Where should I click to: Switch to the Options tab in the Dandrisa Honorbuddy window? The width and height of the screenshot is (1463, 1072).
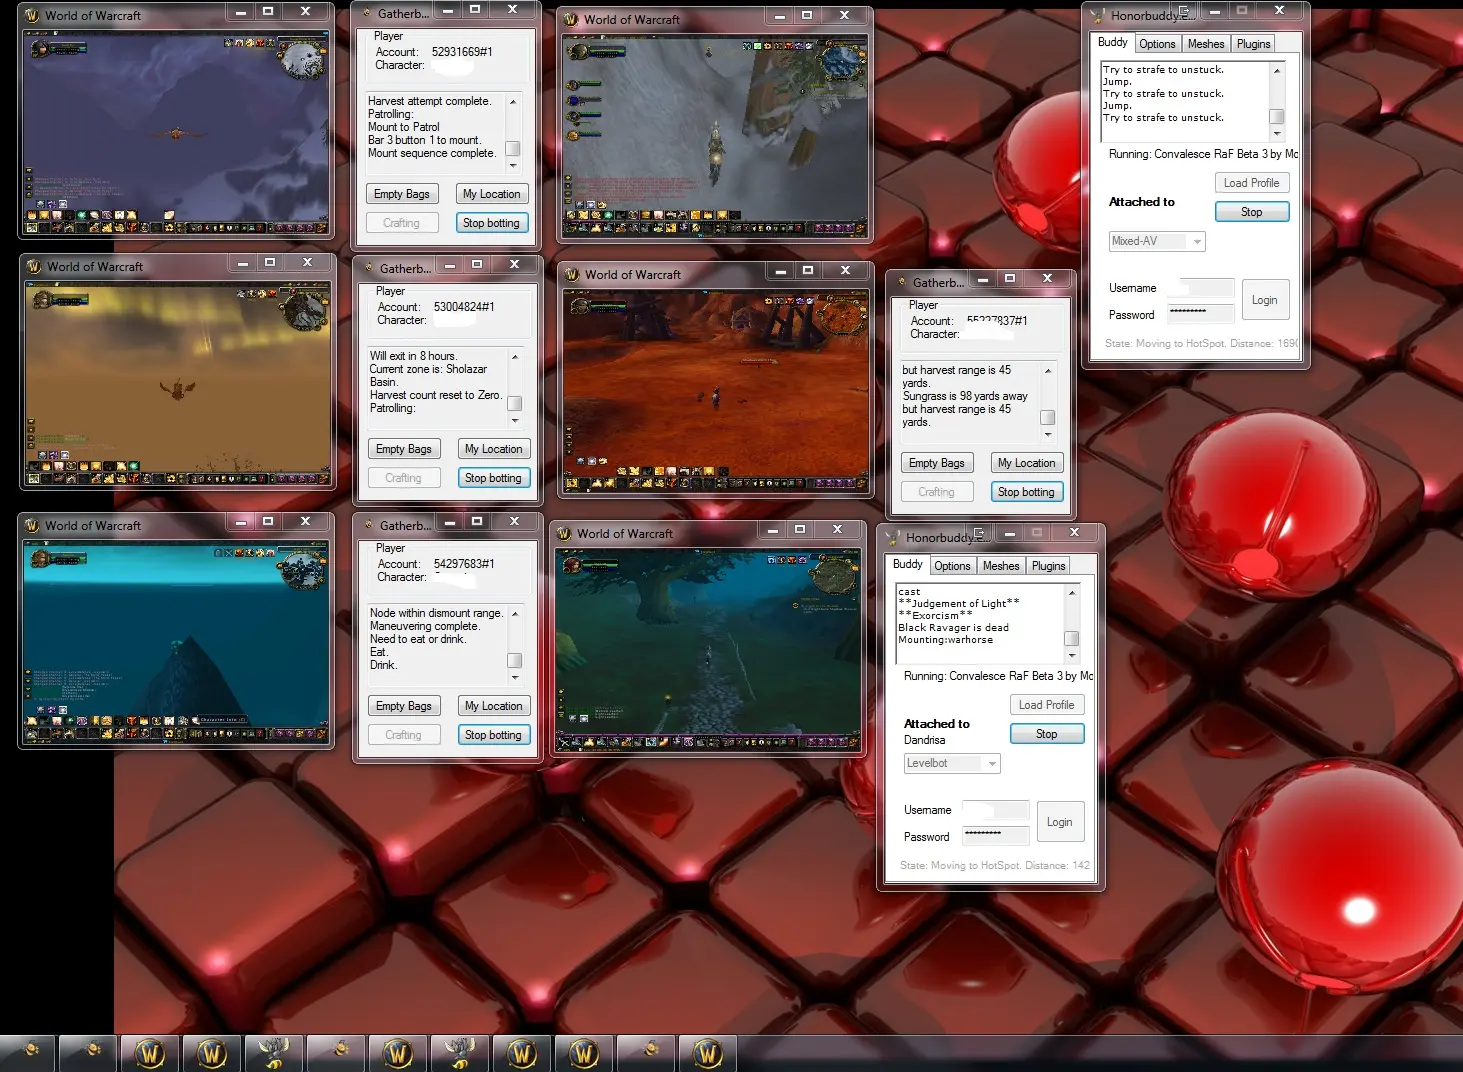(952, 566)
